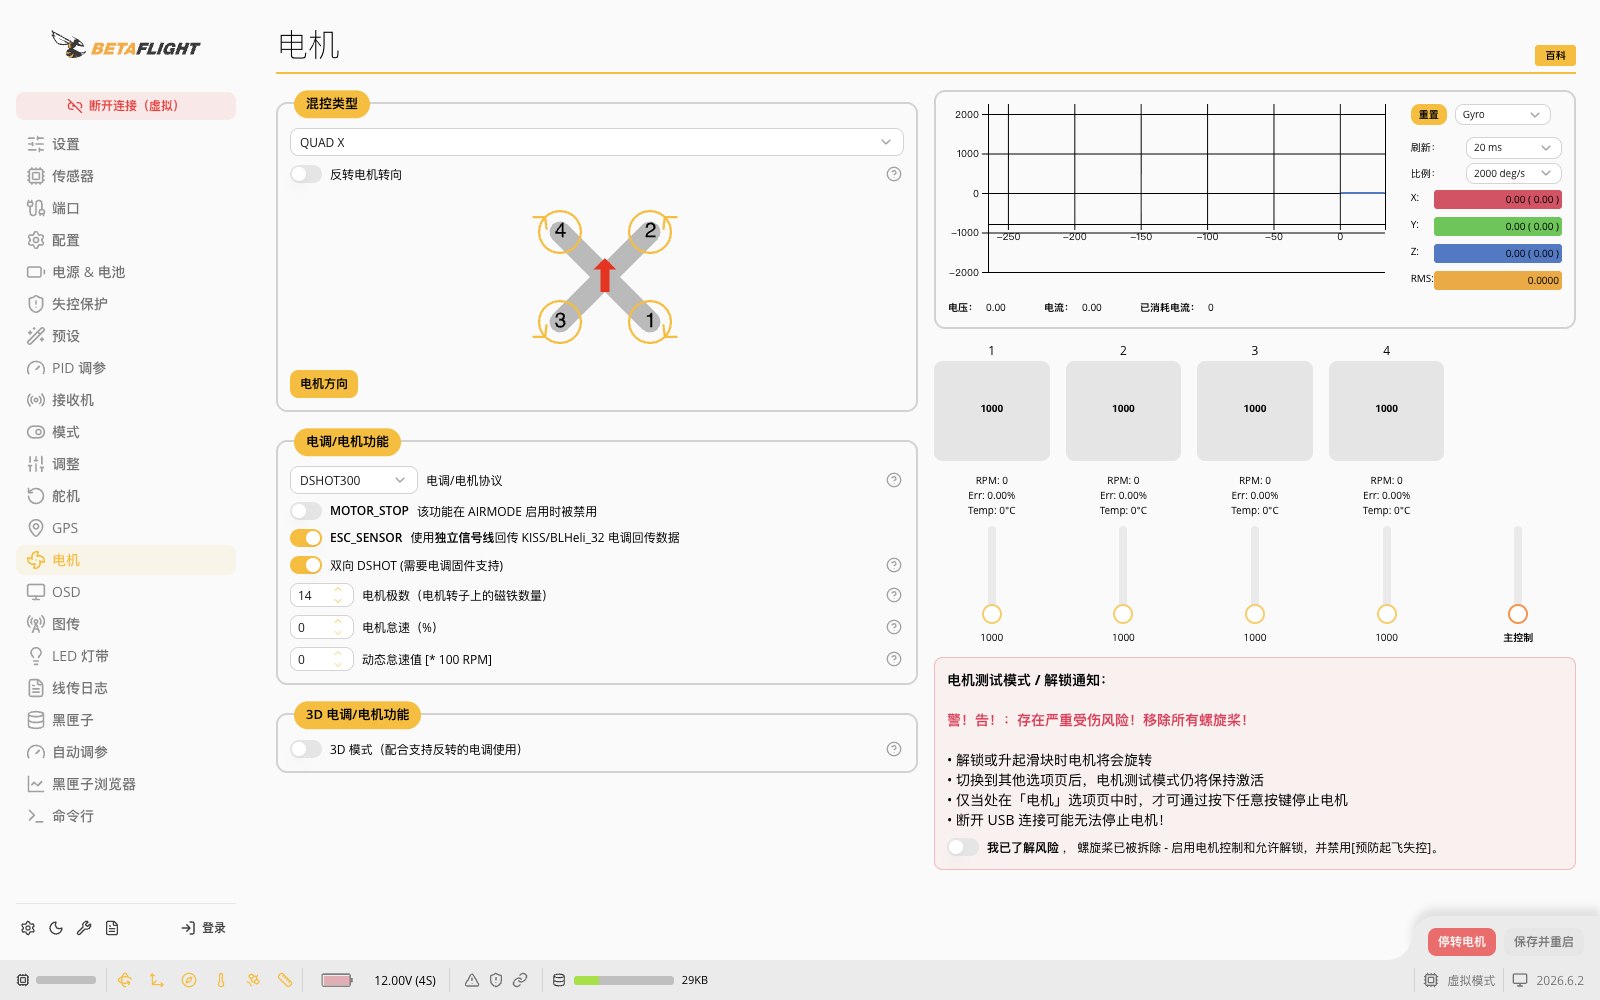
Task: Open QUAD X mixer type dropdown
Action: [x=597, y=142]
